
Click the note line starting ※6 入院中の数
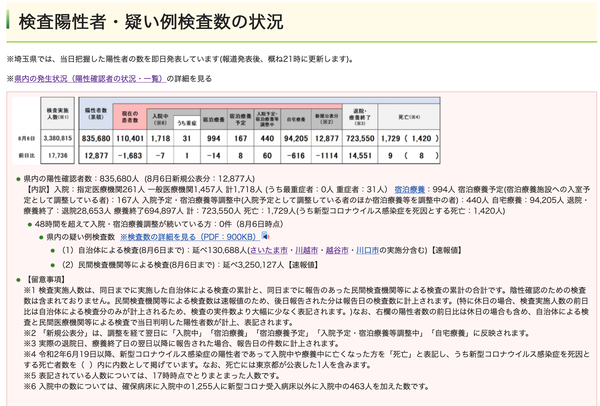[226, 386]
